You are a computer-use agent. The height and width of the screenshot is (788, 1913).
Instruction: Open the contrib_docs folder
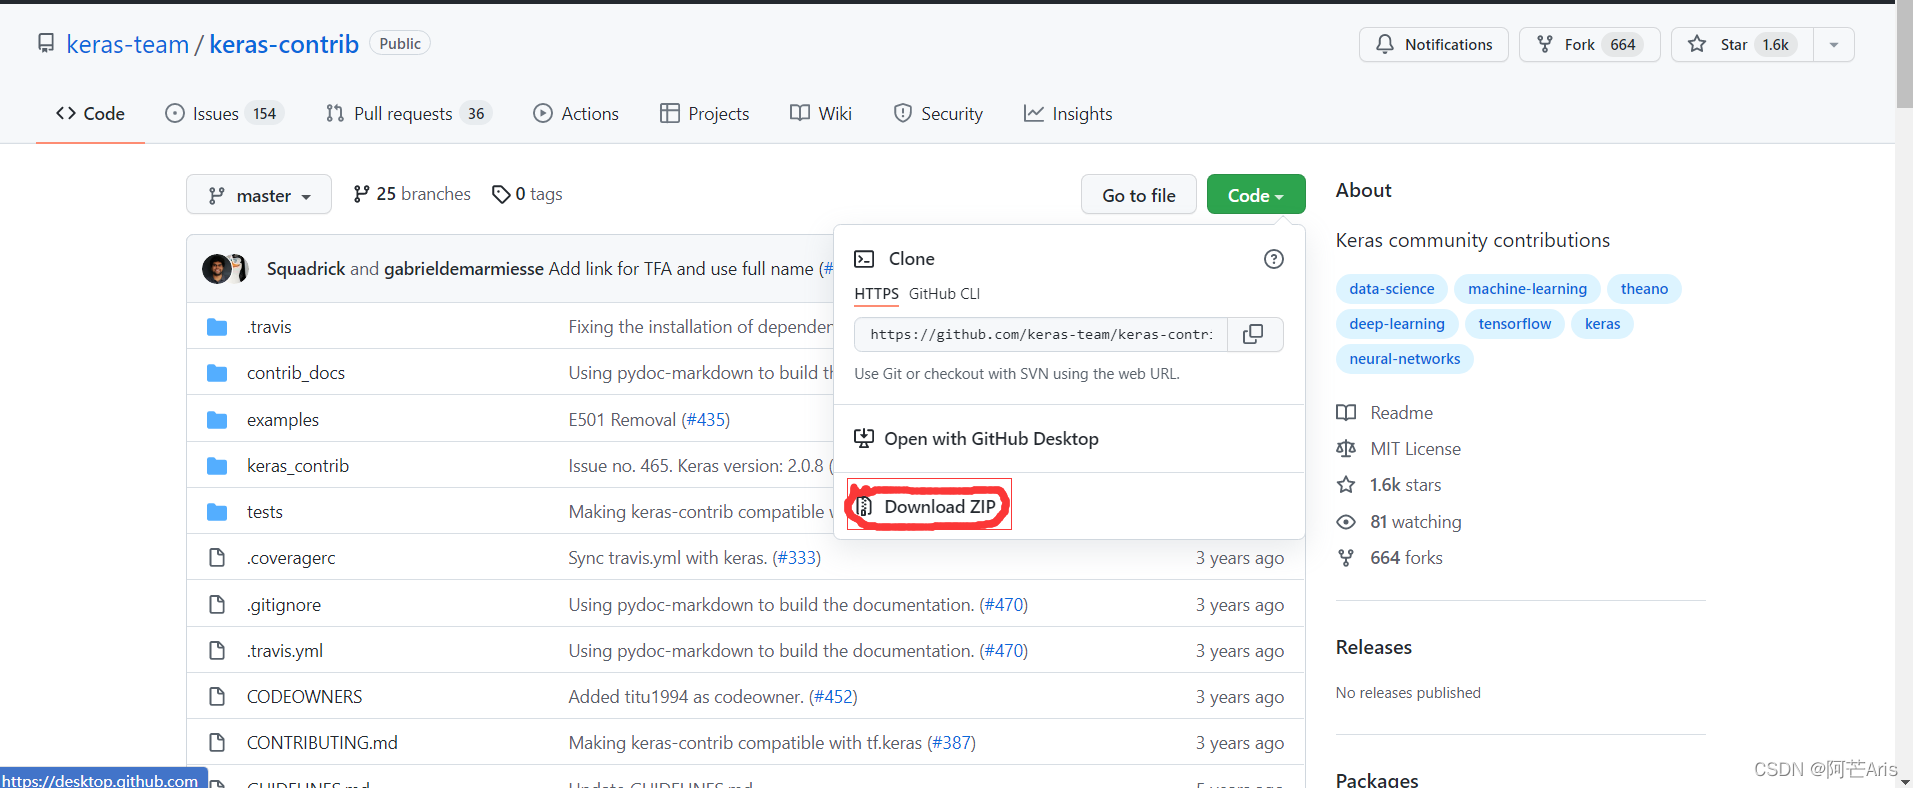296,373
